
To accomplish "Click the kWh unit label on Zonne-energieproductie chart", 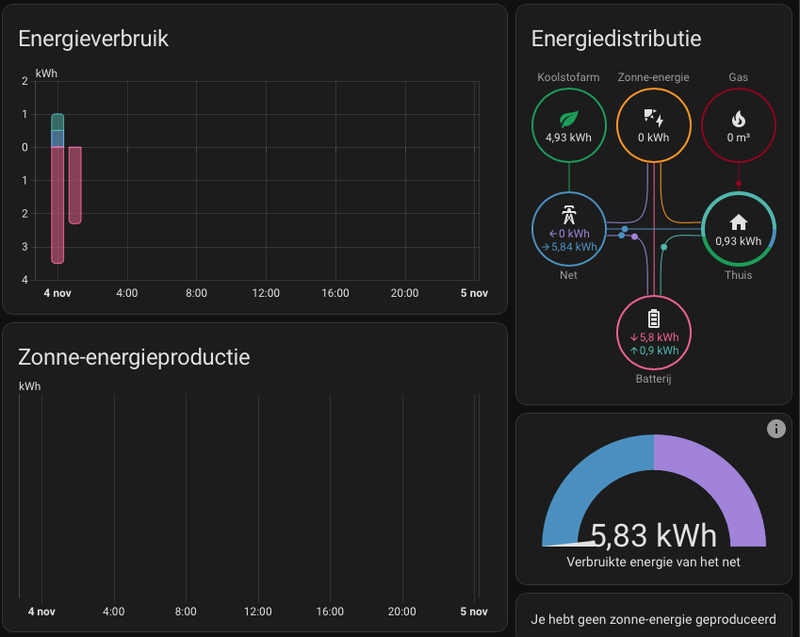I will coord(30,387).
